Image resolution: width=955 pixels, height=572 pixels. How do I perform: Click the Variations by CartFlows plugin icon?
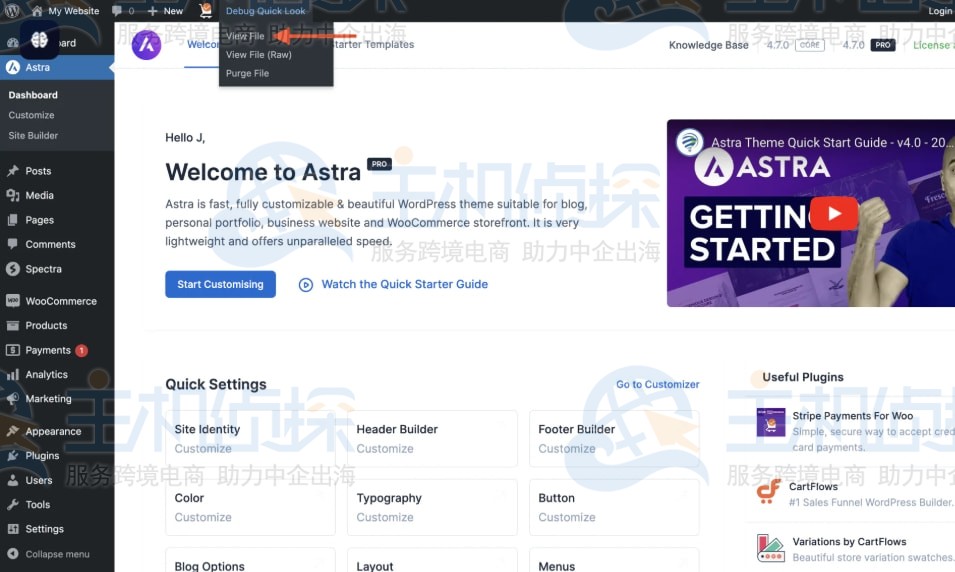click(x=770, y=548)
